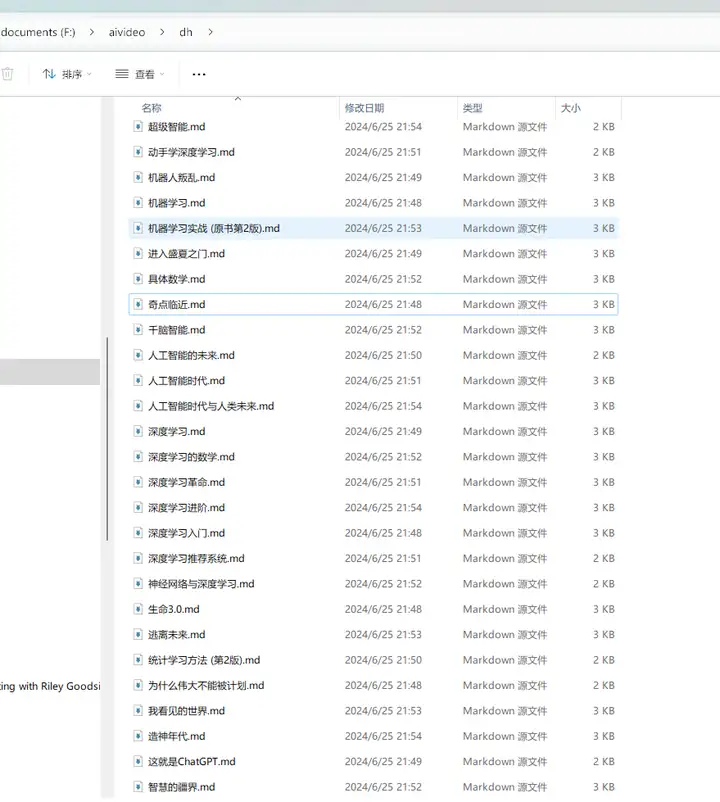The height and width of the screenshot is (802, 720).
Task: Click file icon of 进入盛夏之门.md
Action: pos(138,254)
